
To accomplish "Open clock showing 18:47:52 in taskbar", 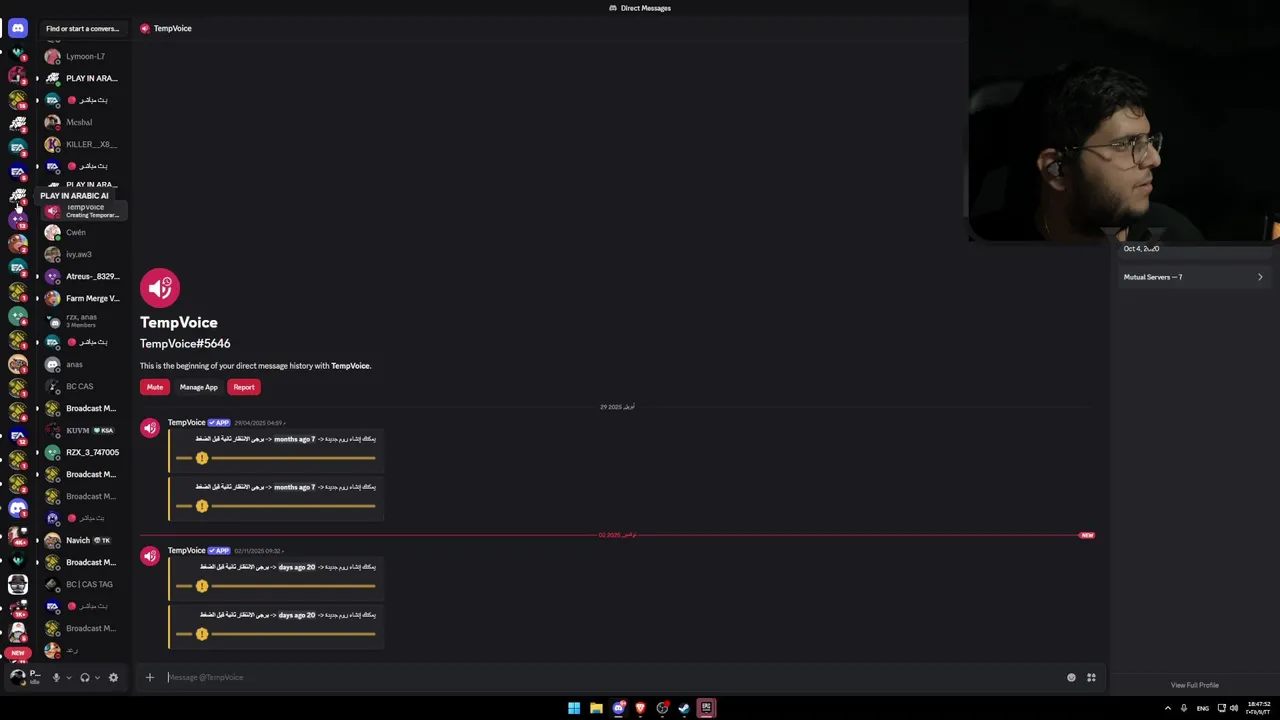I will 1259,707.
